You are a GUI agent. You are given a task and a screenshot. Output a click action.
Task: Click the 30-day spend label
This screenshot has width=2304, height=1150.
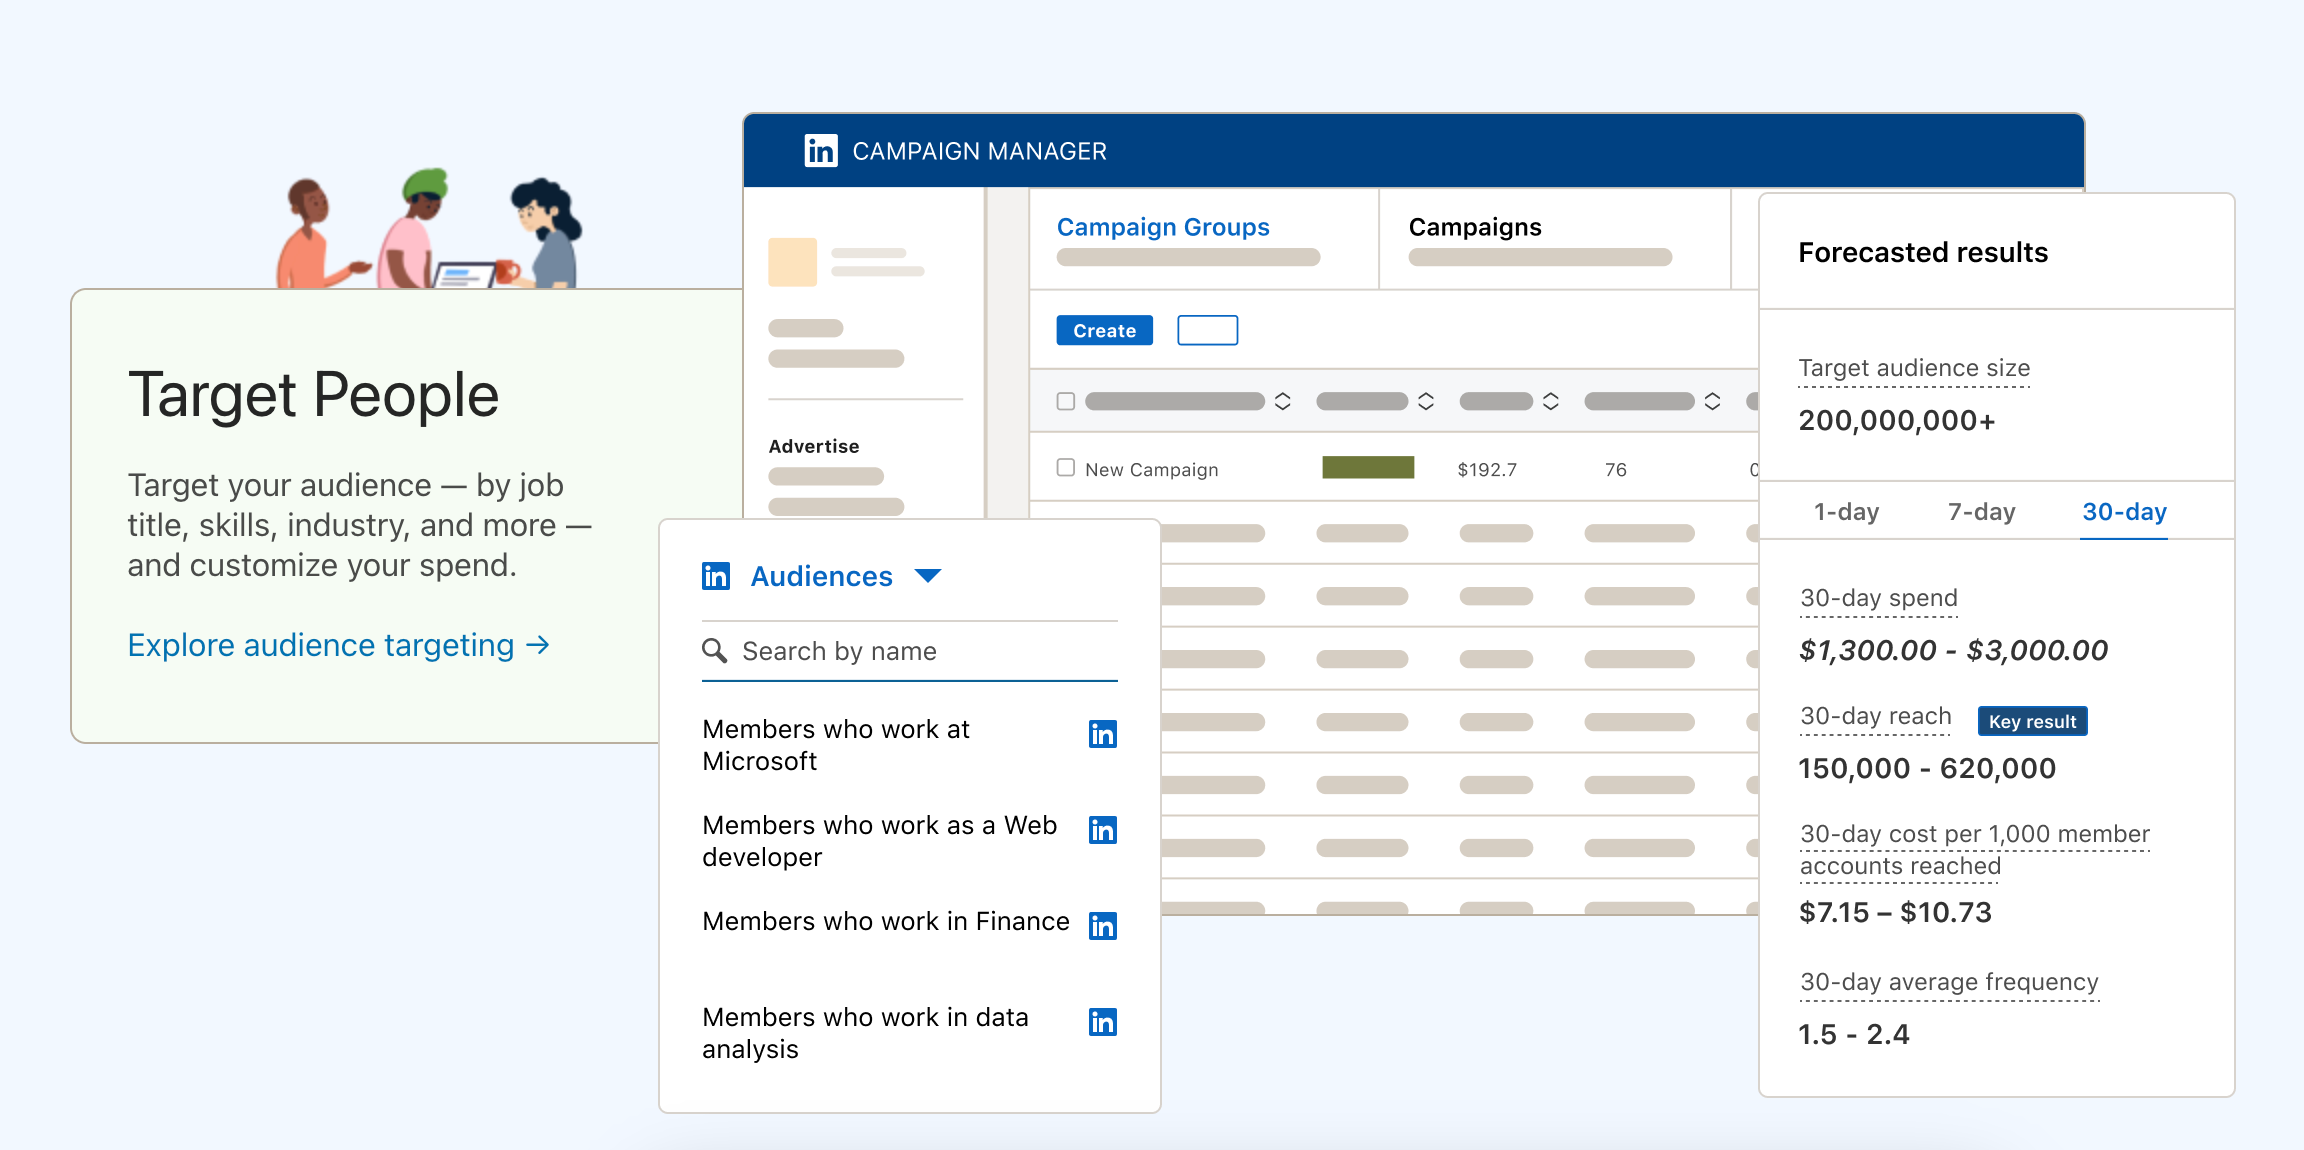[x=1879, y=598]
